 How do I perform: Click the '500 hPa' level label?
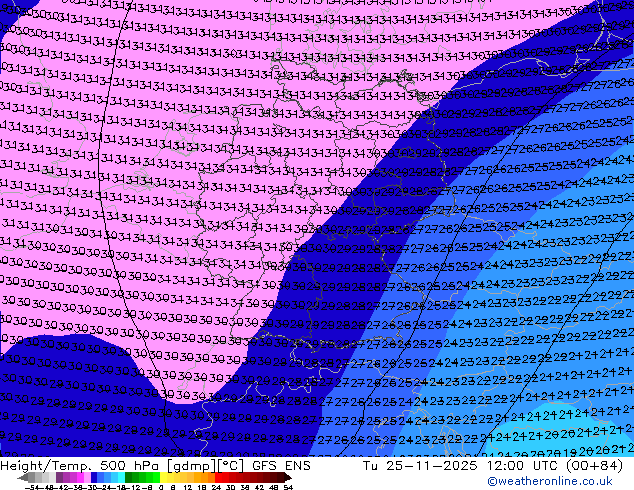(129, 466)
